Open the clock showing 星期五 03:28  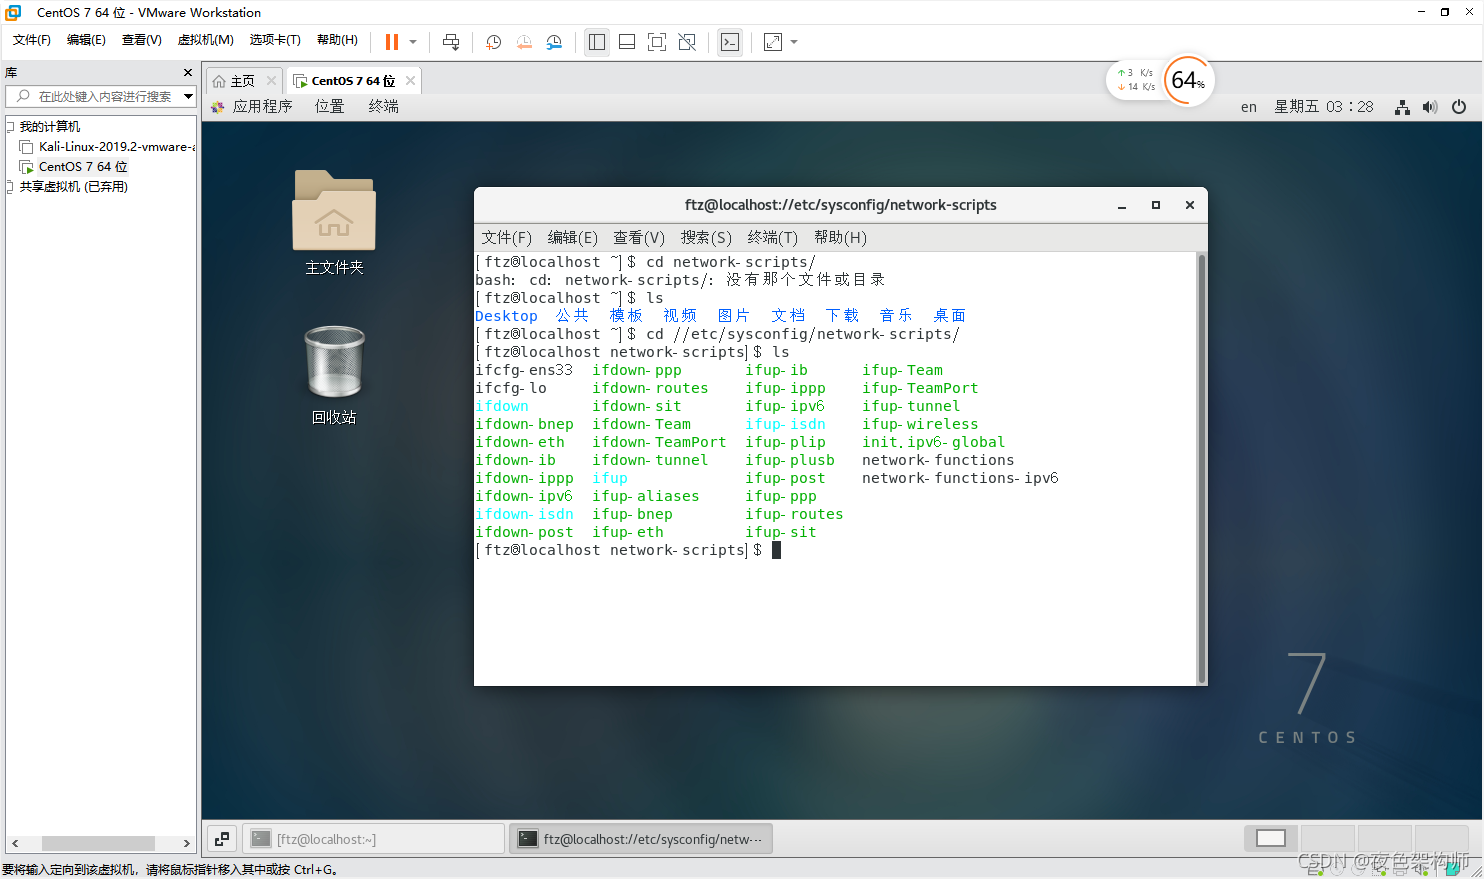tap(1324, 107)
